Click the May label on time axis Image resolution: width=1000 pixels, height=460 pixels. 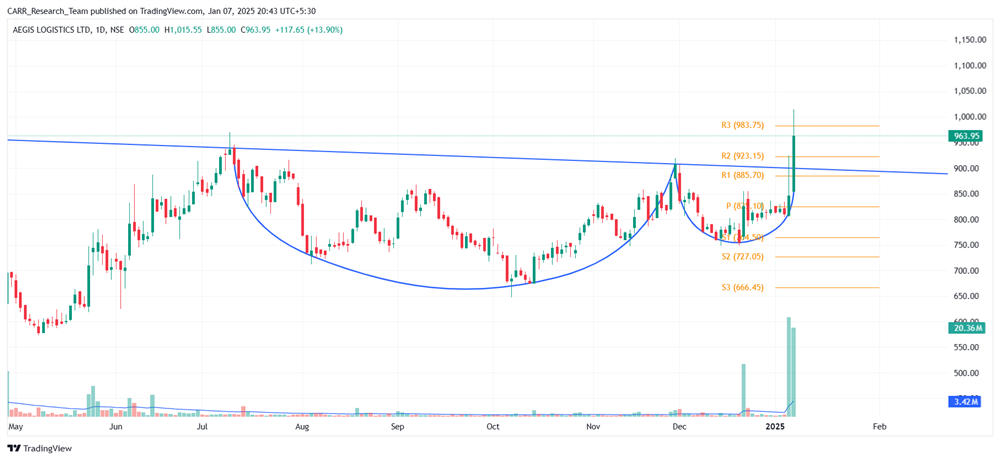click(15, 426)
